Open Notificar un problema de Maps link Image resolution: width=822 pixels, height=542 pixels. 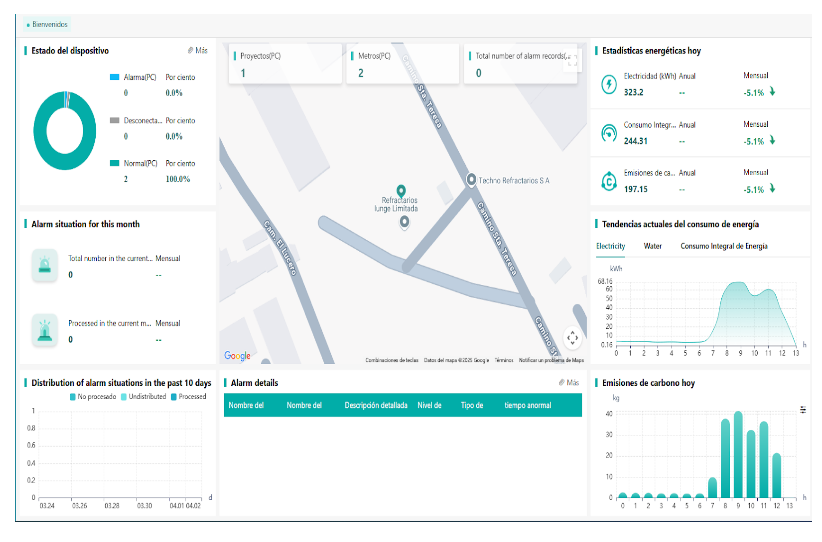pos(551,360)
